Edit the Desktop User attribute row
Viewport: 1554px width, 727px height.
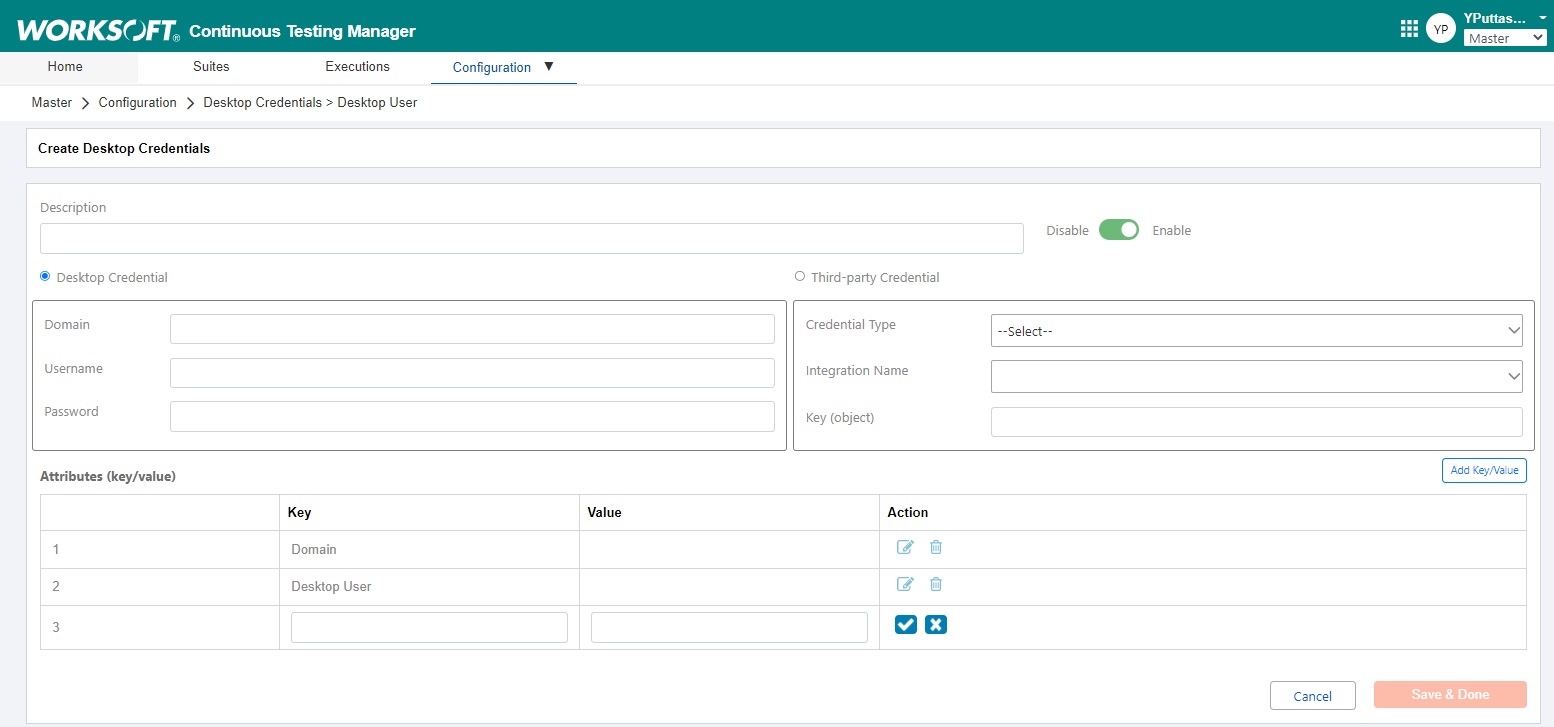pyautogui.click(x=905, y=584)
